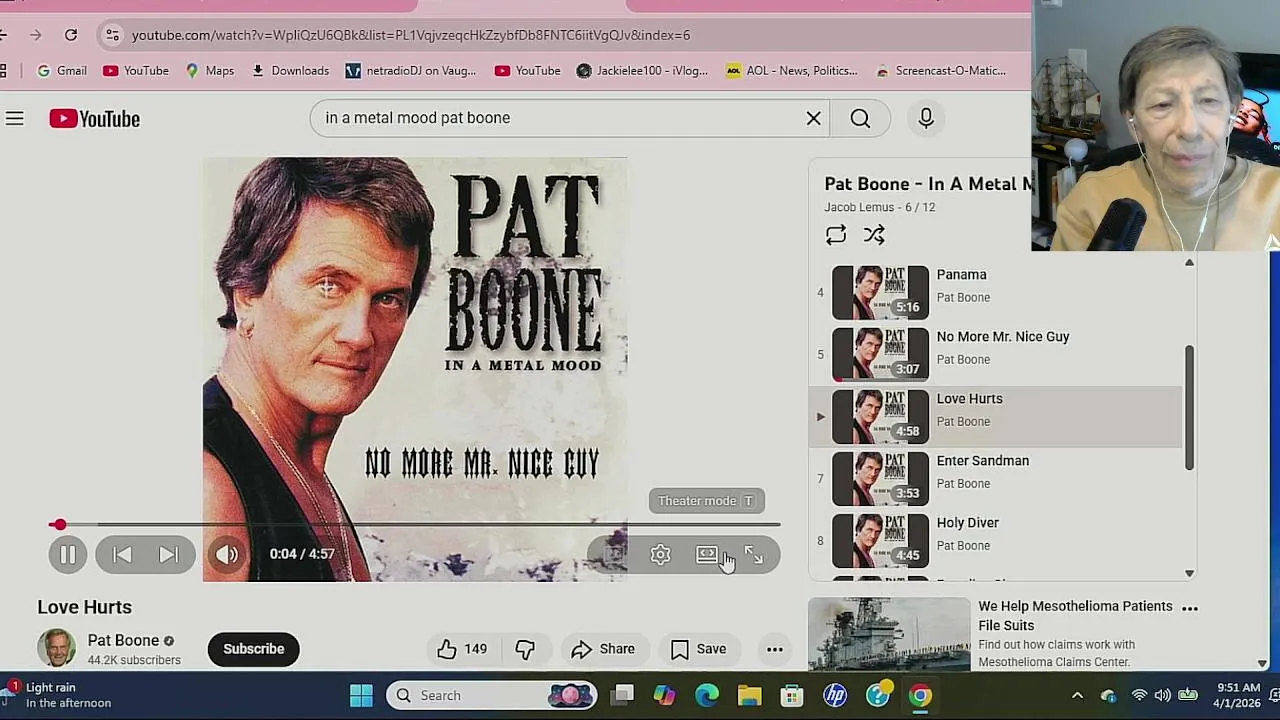Play Panama from the playlist
Image resolution: width=1280 pixels, height=720 pixels.
[x=997, y=292]
